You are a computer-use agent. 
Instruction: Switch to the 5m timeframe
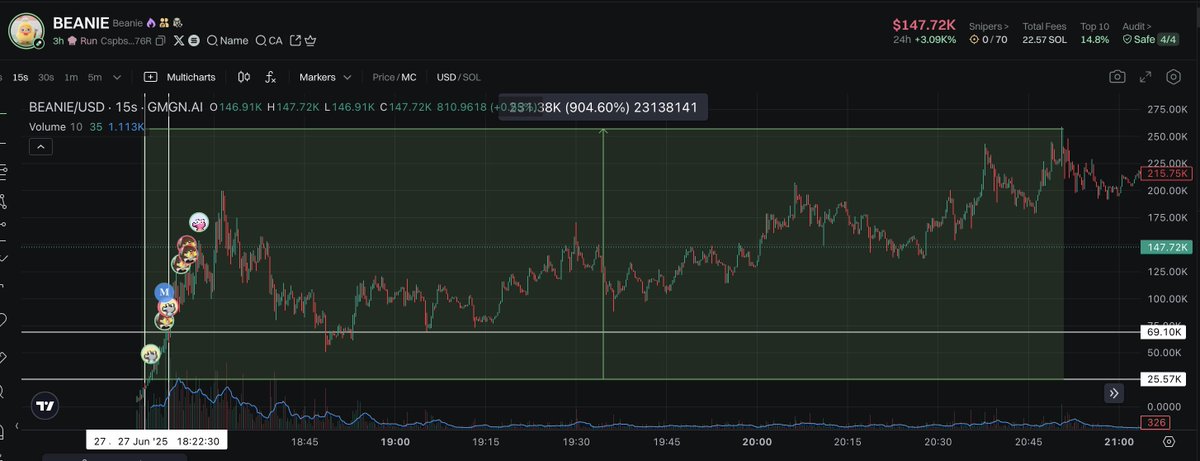tap(95, 77)
